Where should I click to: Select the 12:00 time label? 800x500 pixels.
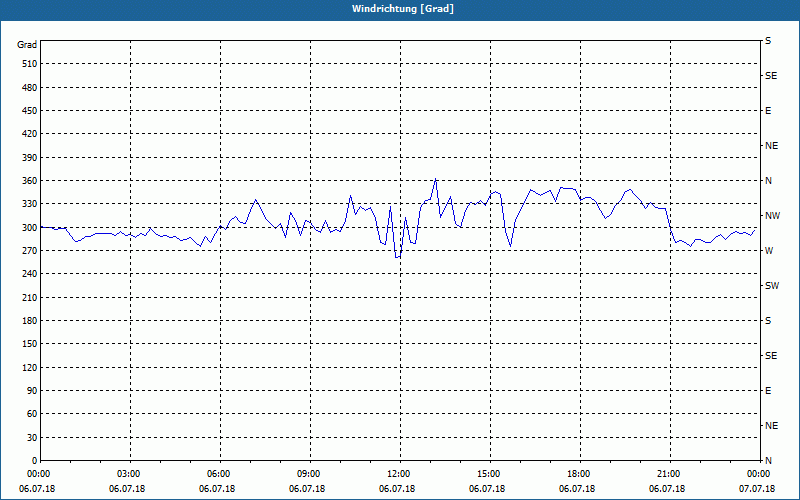point(397,474)
